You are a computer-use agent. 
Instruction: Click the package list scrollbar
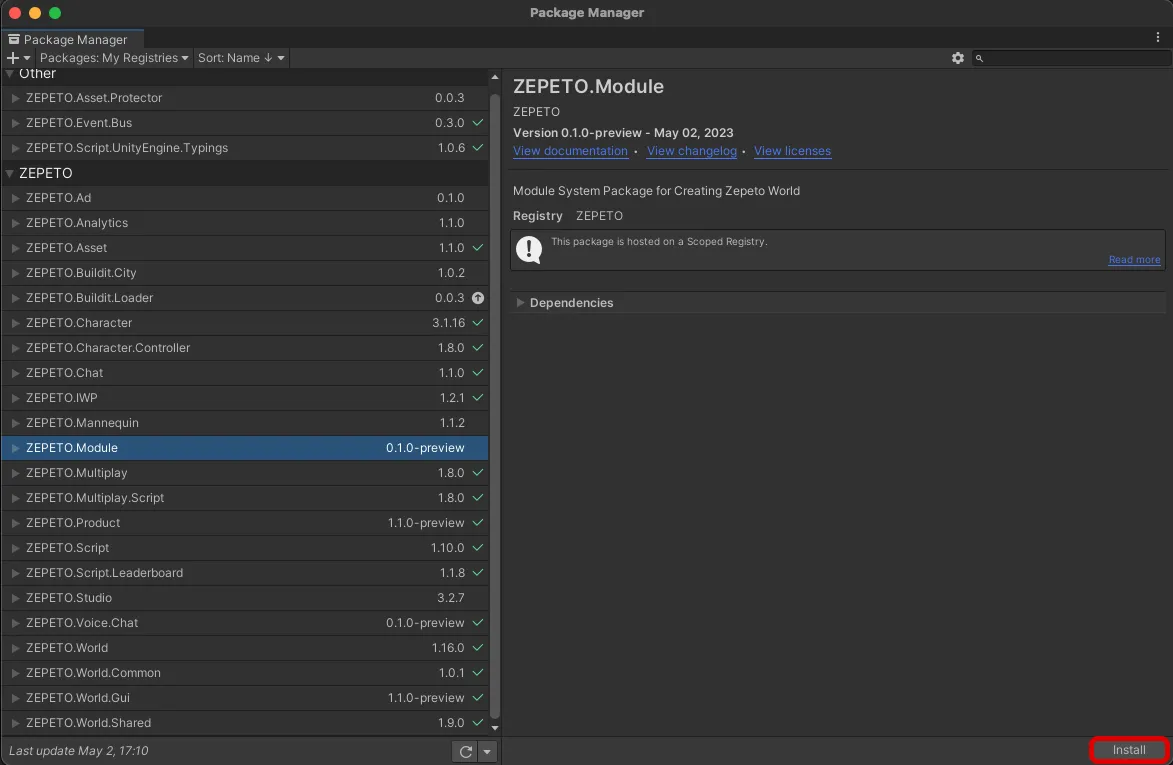pos(494,404)
